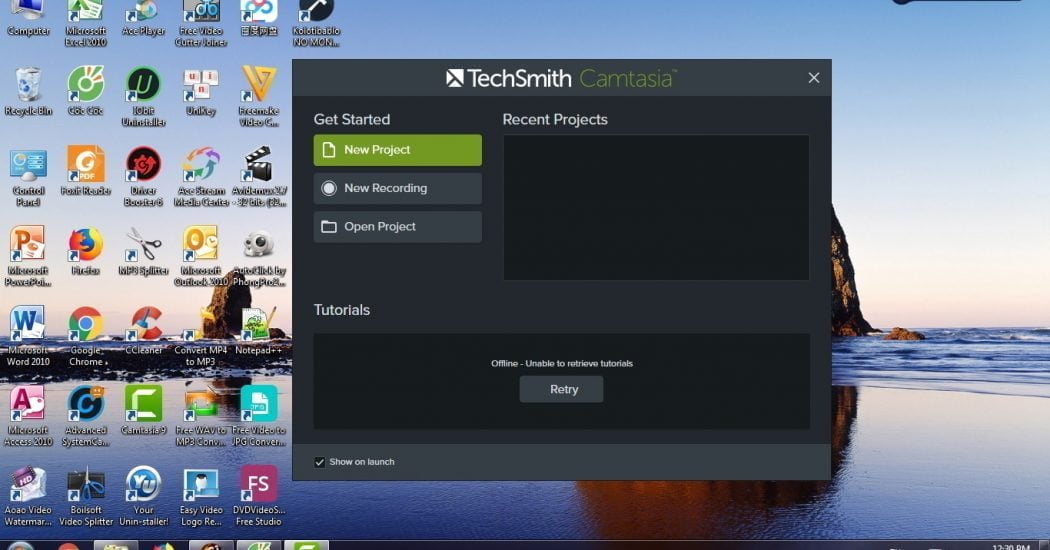The width and height of the screenshot is (1050, 550).
Task: Select the Convert MP4 to MP3 icon
Action: point(201,336)
